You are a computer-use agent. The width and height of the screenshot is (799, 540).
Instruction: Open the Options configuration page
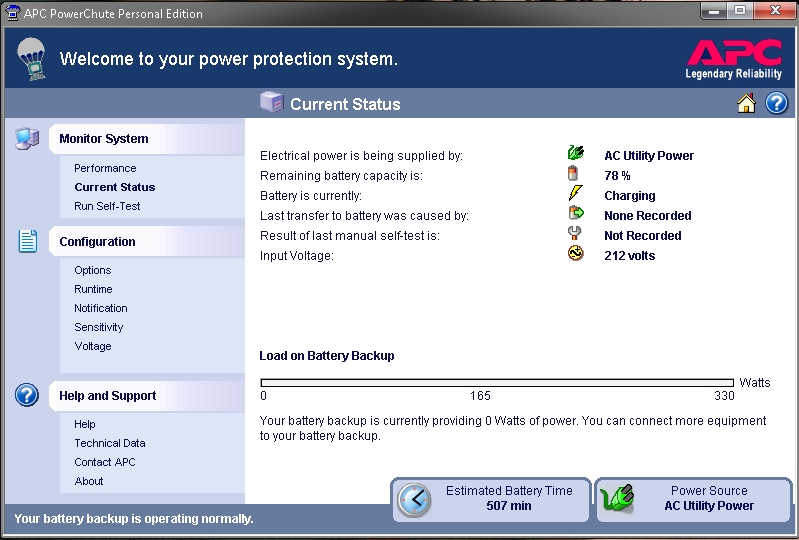93,270
